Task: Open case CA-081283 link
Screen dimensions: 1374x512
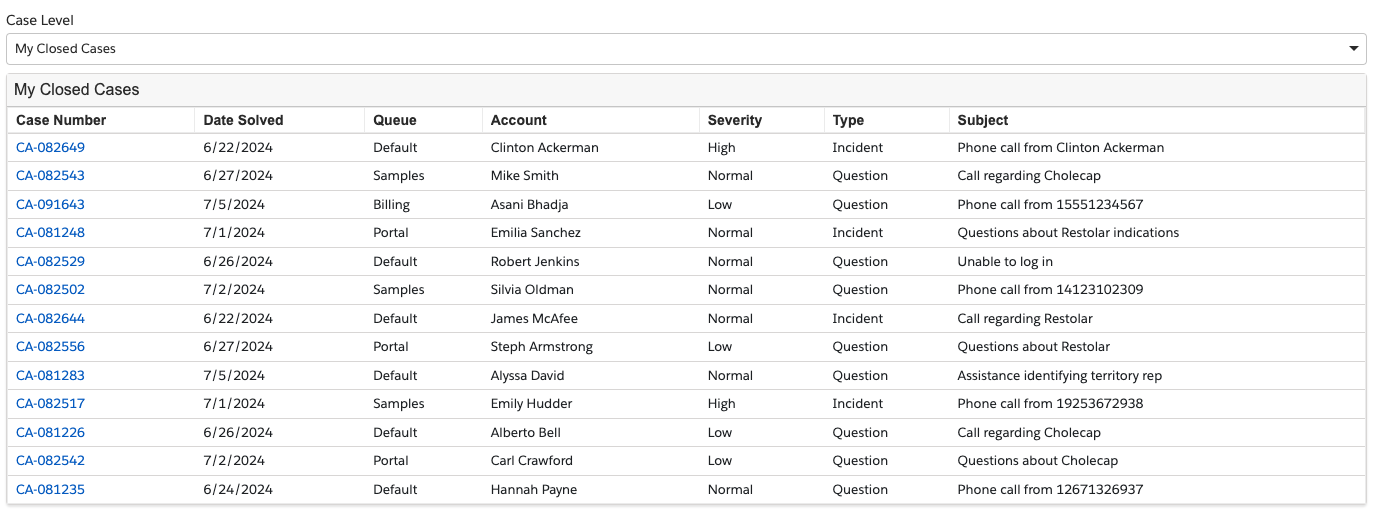Action: point(50,375)
